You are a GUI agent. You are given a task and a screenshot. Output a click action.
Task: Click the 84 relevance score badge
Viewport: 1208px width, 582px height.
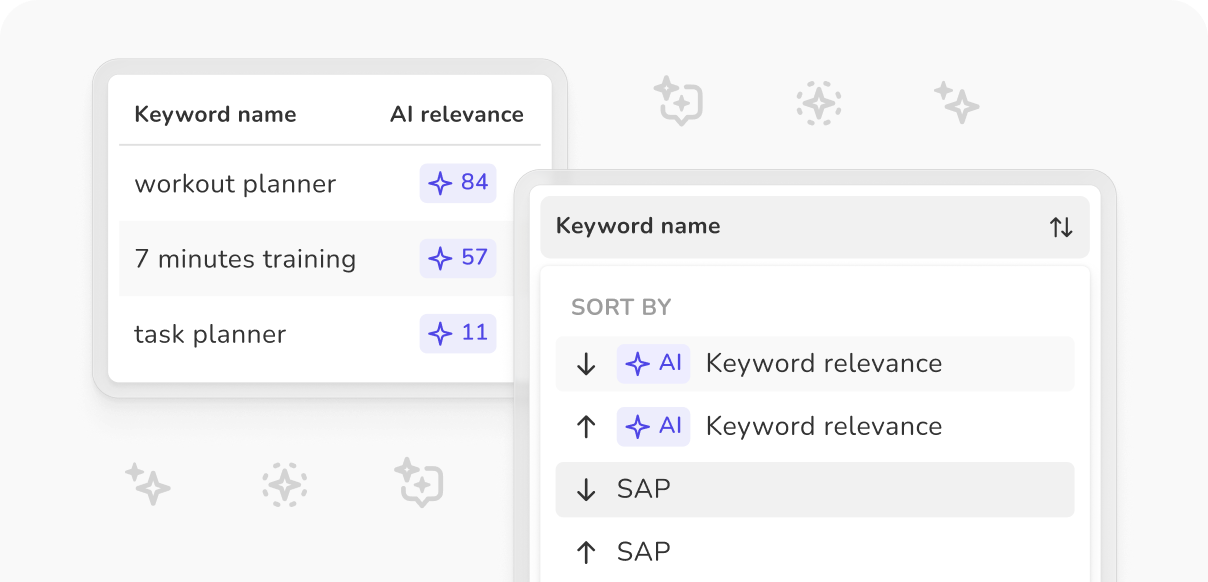click(457, 183)
